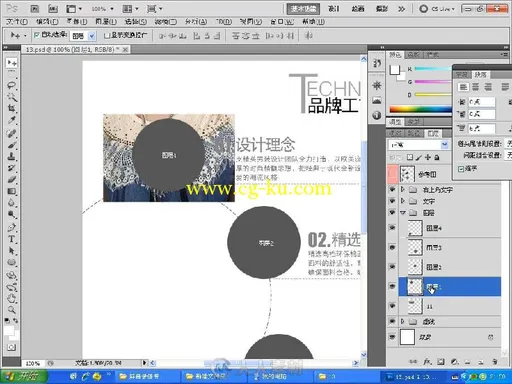Select the Eyedropper tool
The image size is (512, 384).
tap(12, 120)
